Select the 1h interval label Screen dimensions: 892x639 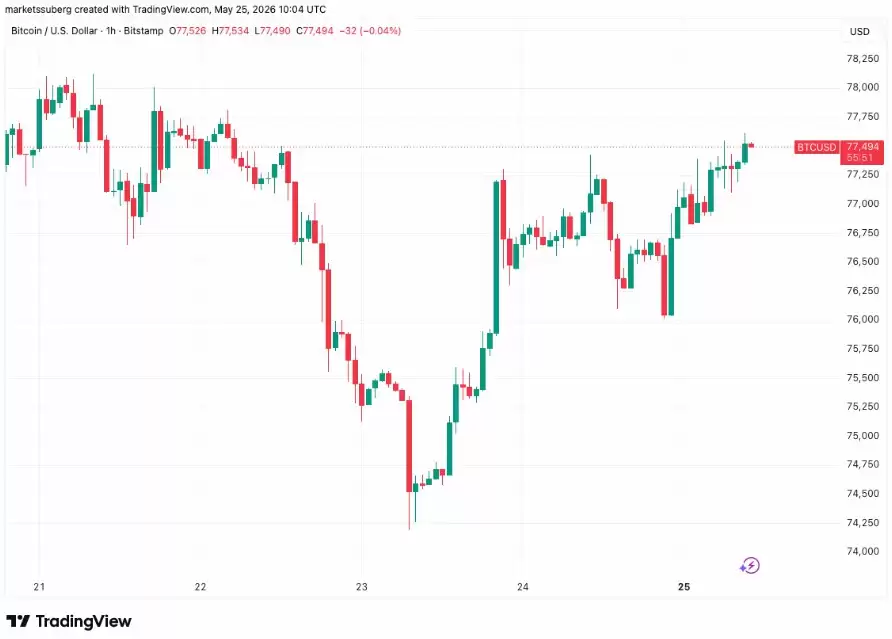(110, 31)
